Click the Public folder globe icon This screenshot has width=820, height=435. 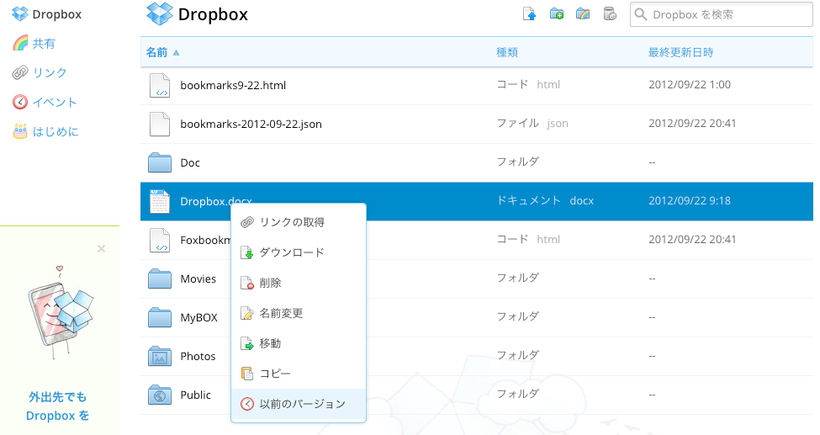click(x=160, y=395)
